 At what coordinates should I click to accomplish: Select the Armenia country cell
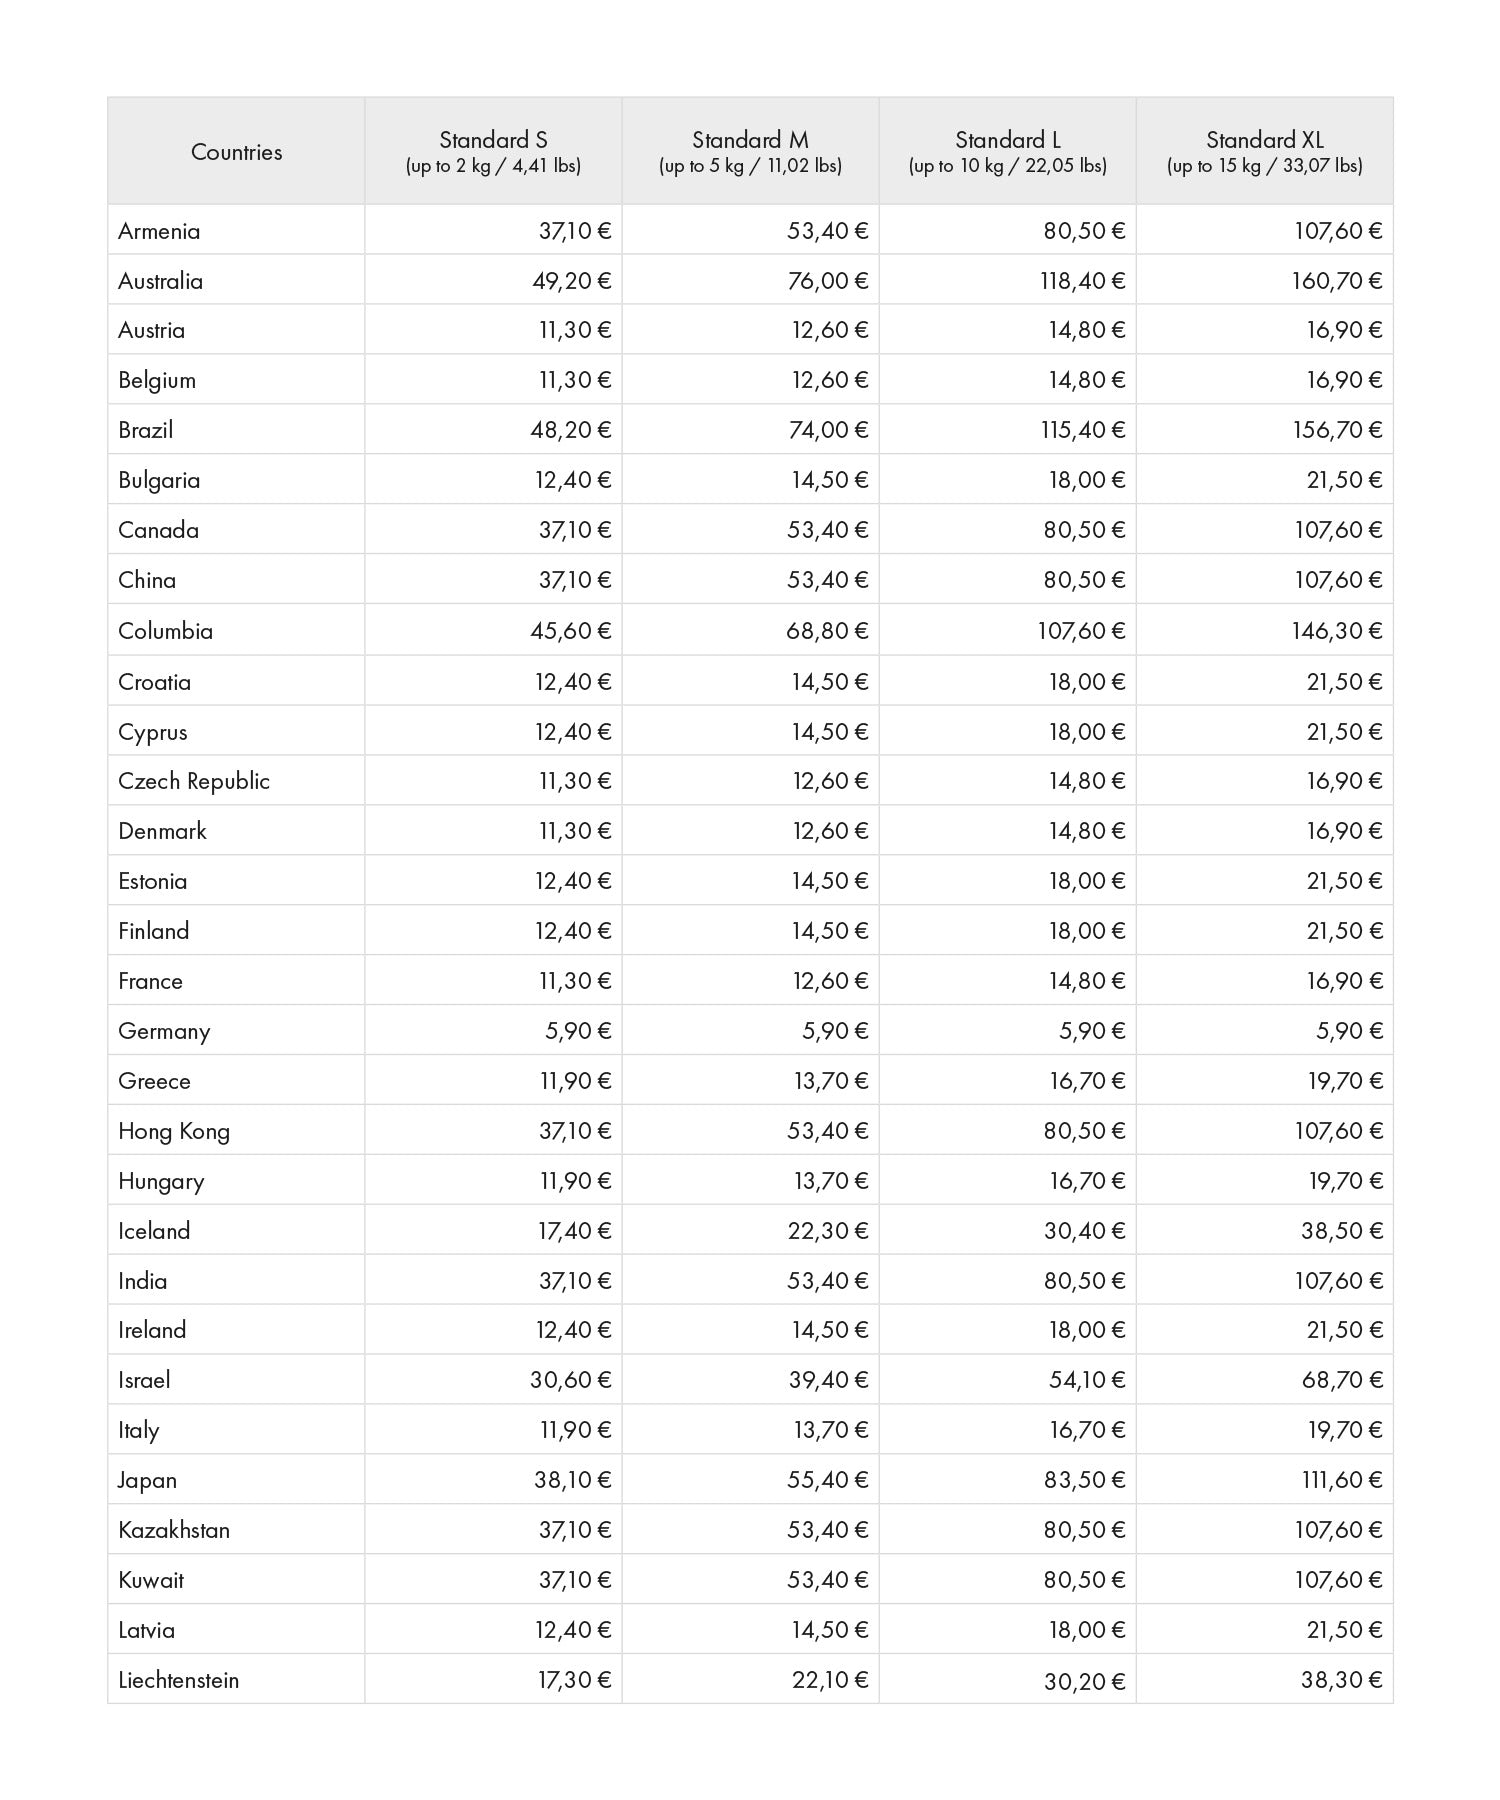coord(236,230)
